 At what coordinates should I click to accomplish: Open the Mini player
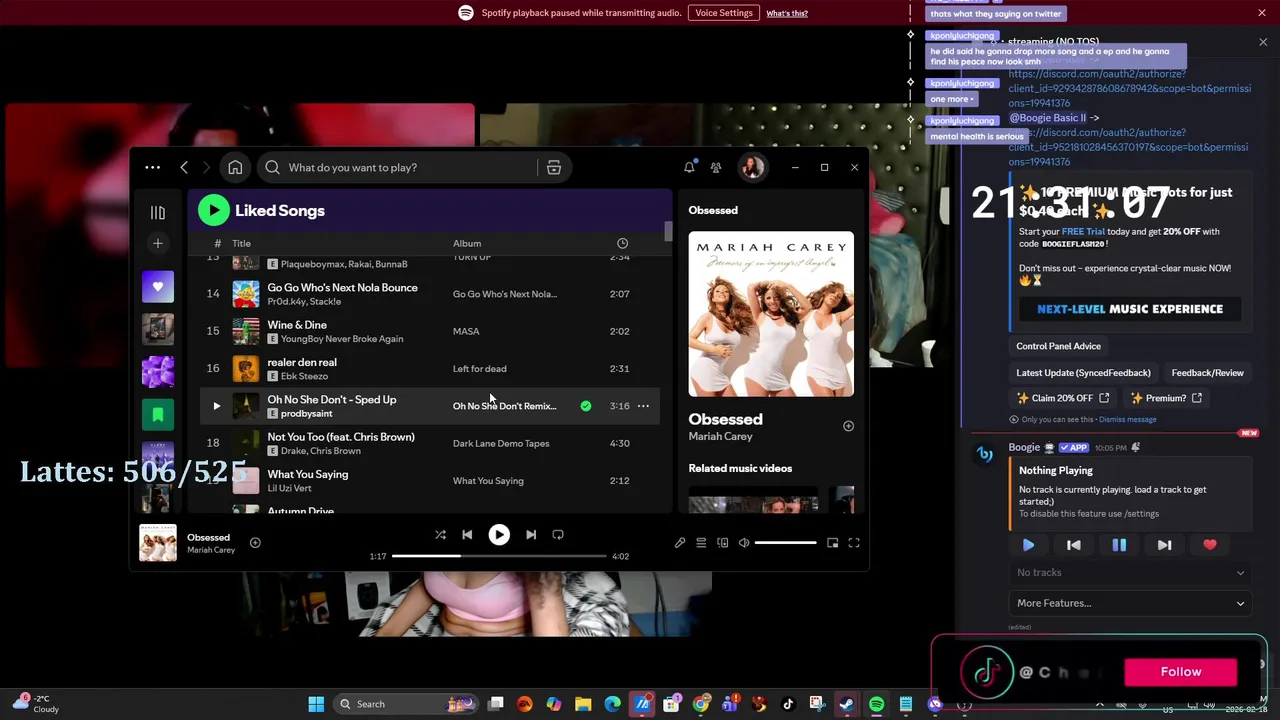tap(832, 543)
